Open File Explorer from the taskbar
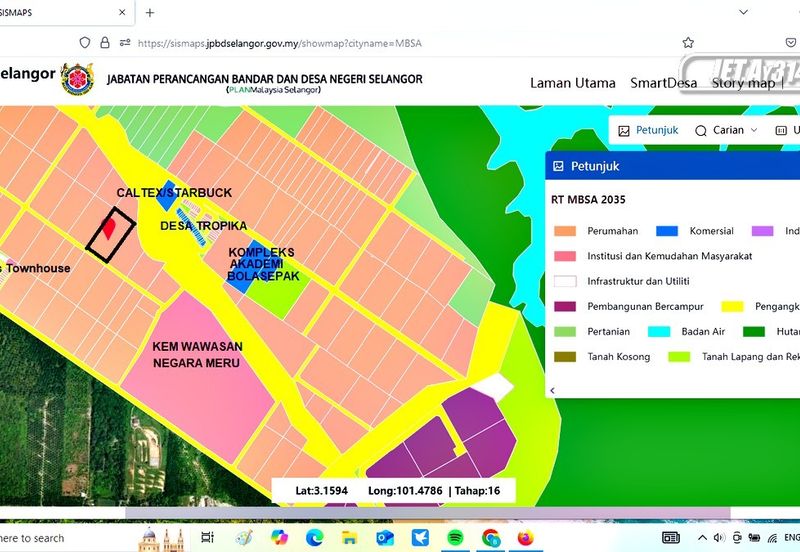Screen dimensions: 800x552 (349, 538)
